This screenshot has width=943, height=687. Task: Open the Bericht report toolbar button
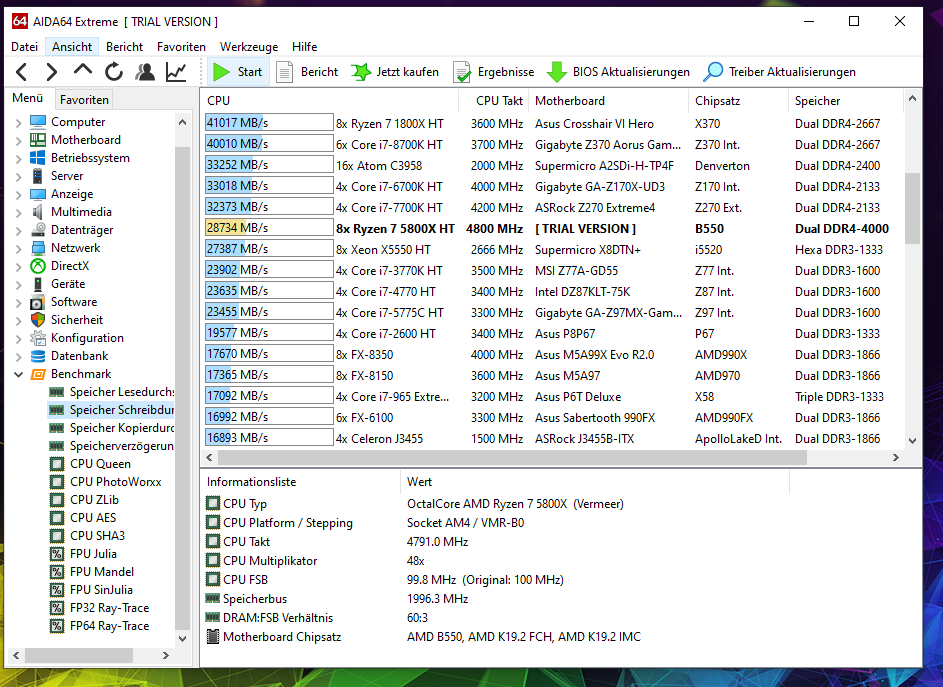click(307, 72)
